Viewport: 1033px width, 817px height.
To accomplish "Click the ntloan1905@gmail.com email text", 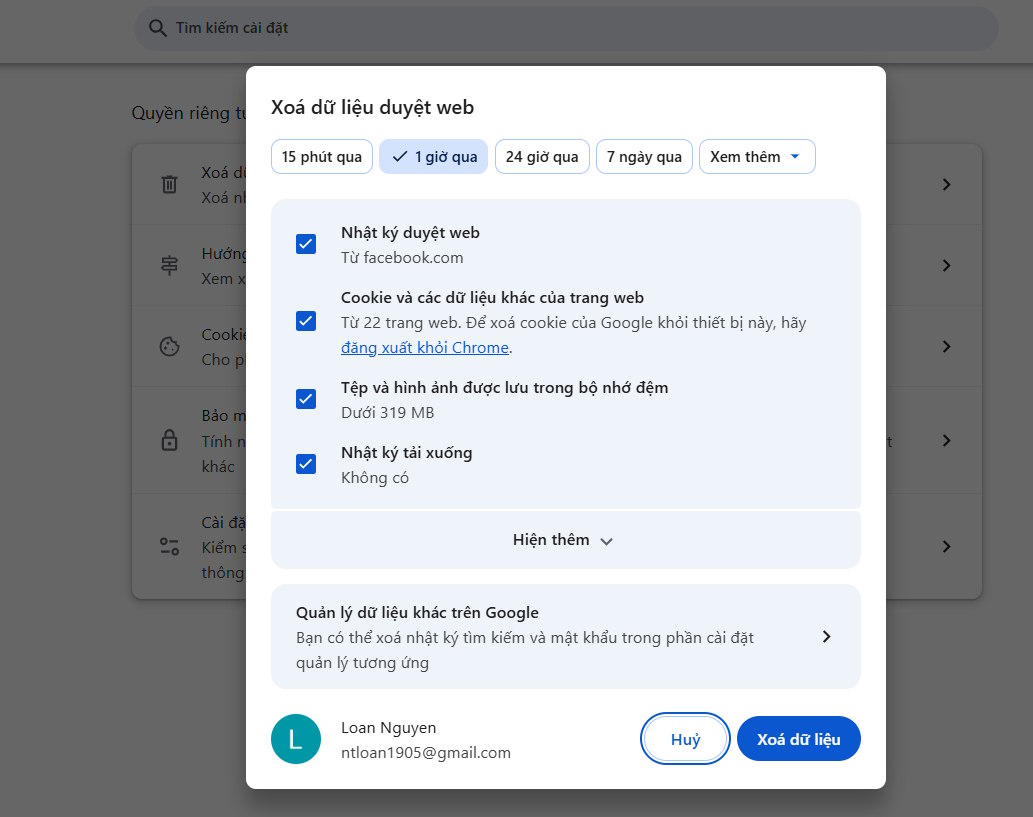I will point(426,752).
